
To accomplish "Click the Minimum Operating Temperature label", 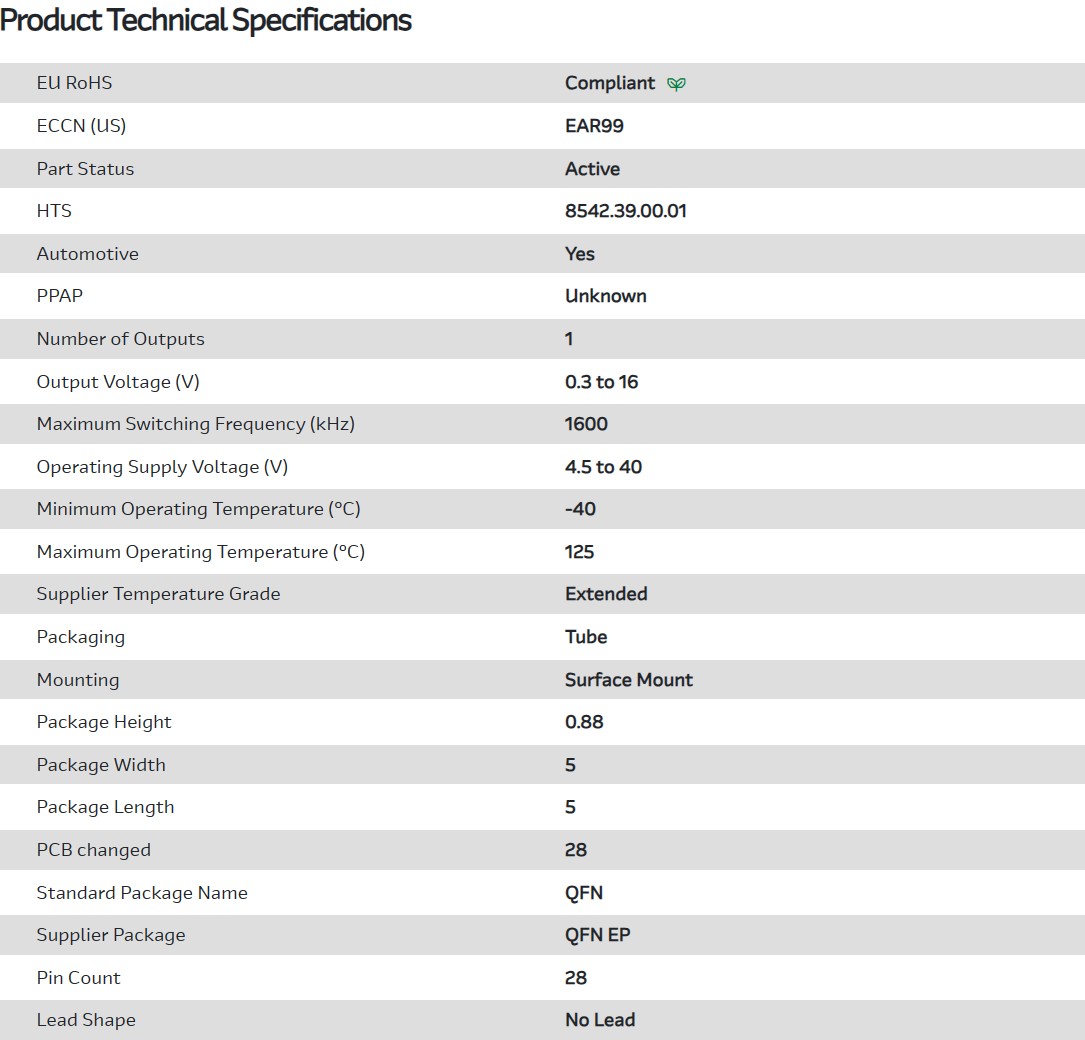I will point(198,509).
